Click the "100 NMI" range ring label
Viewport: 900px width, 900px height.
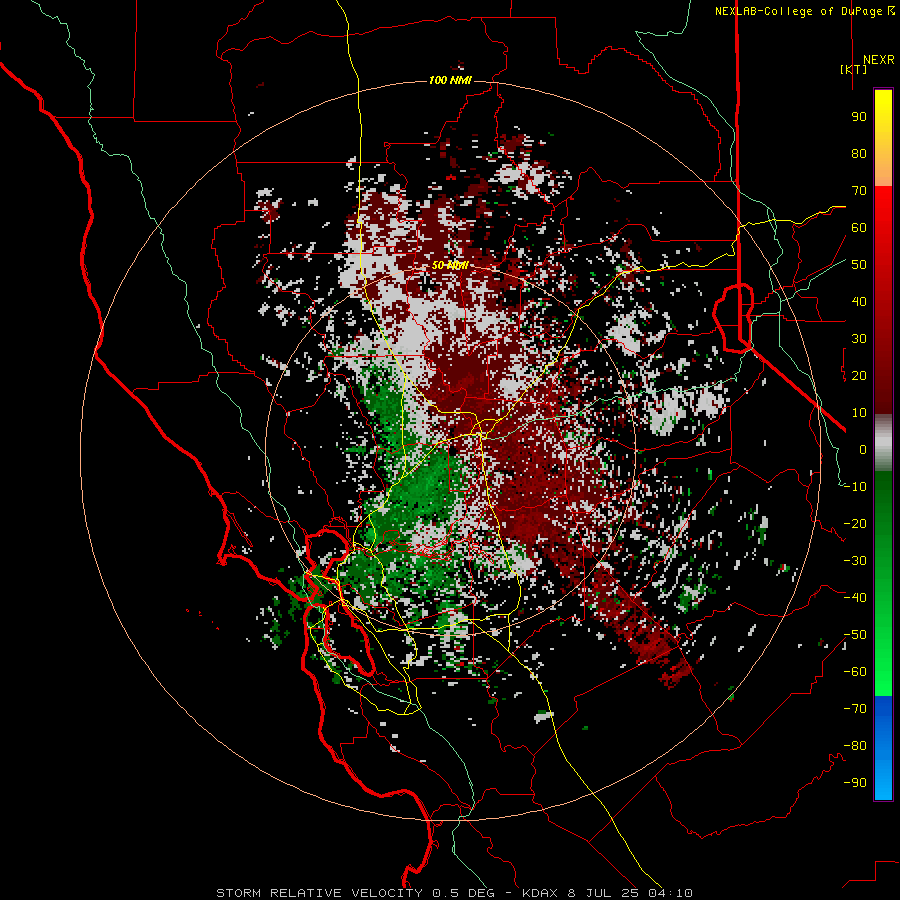(x=450, y=80)
